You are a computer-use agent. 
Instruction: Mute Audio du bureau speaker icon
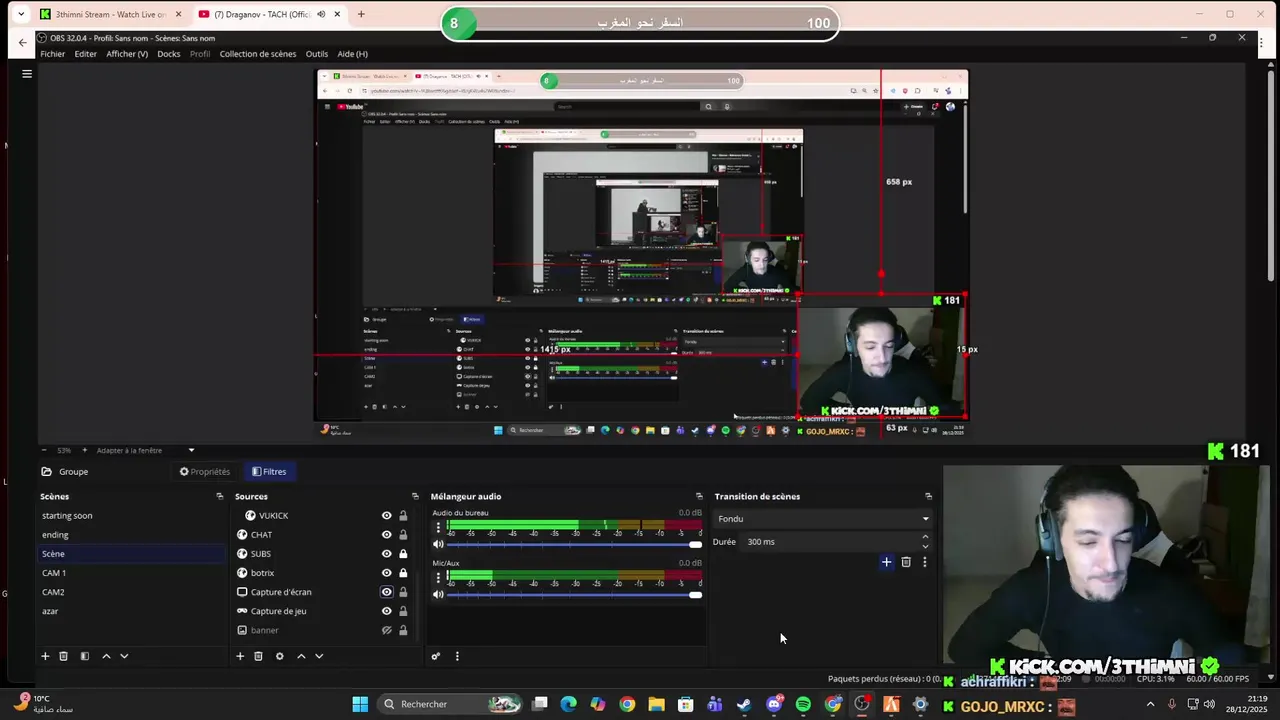(437, 544)
